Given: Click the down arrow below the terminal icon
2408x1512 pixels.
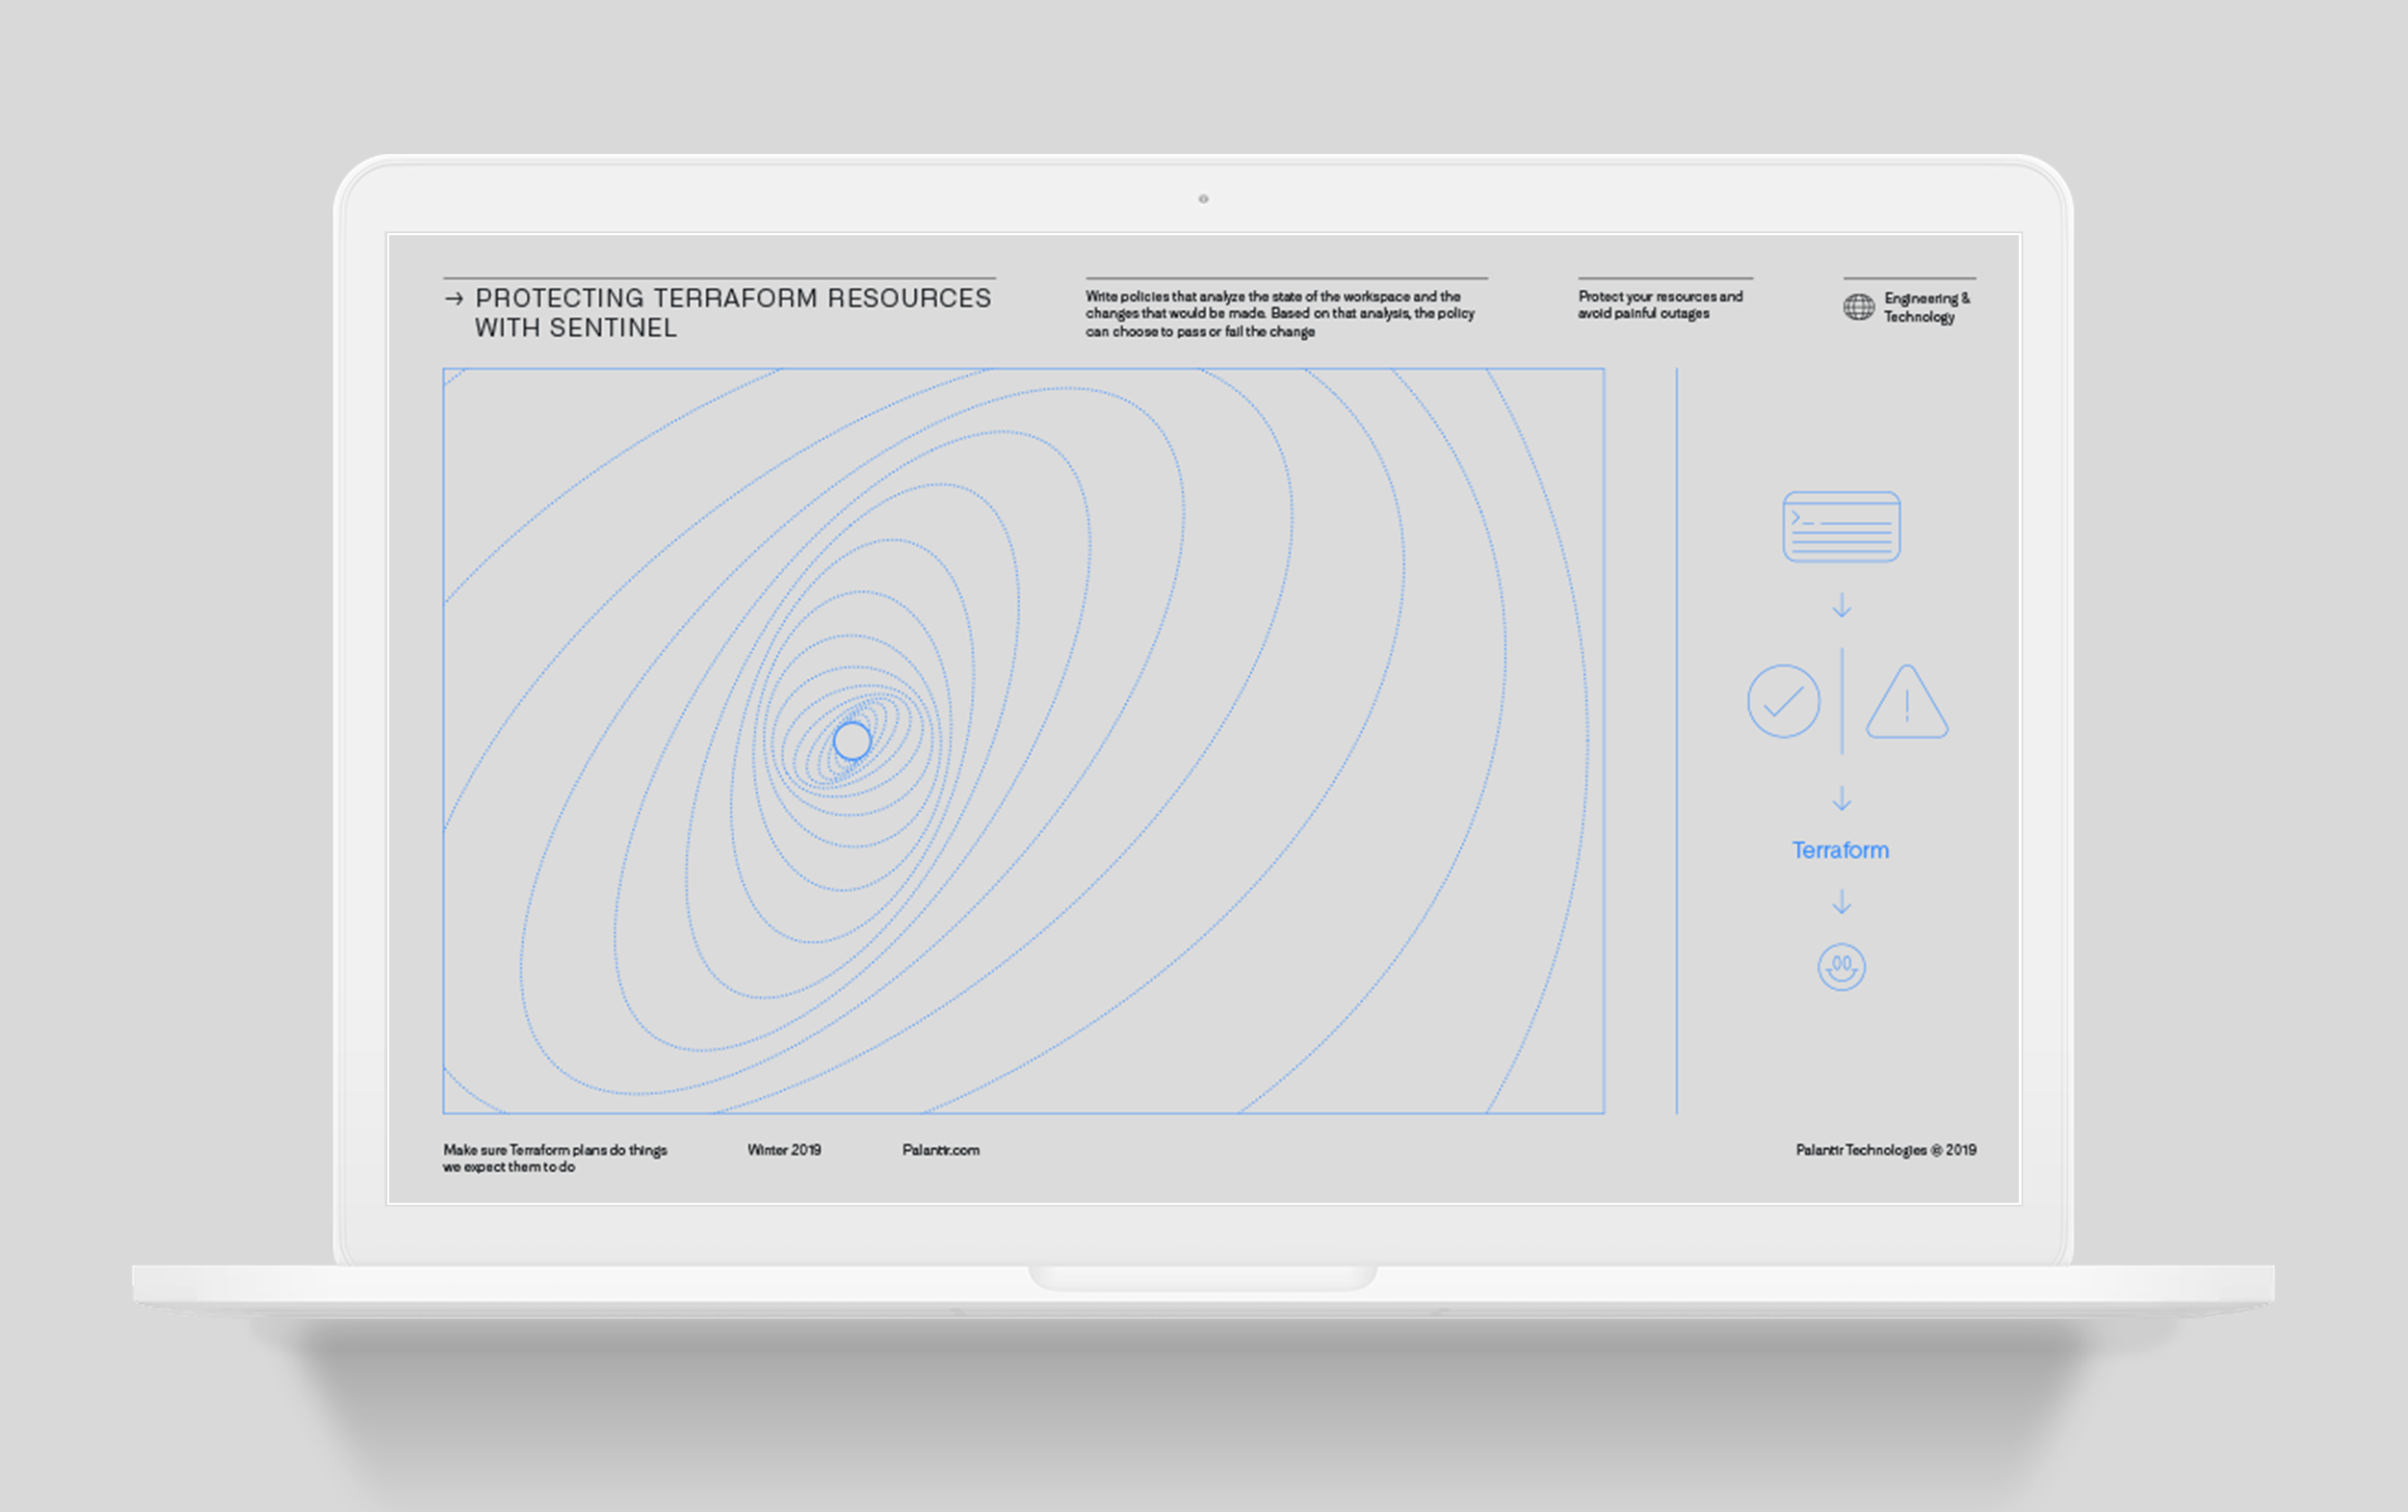Looking at the screenshot, I should point(1841,605).
